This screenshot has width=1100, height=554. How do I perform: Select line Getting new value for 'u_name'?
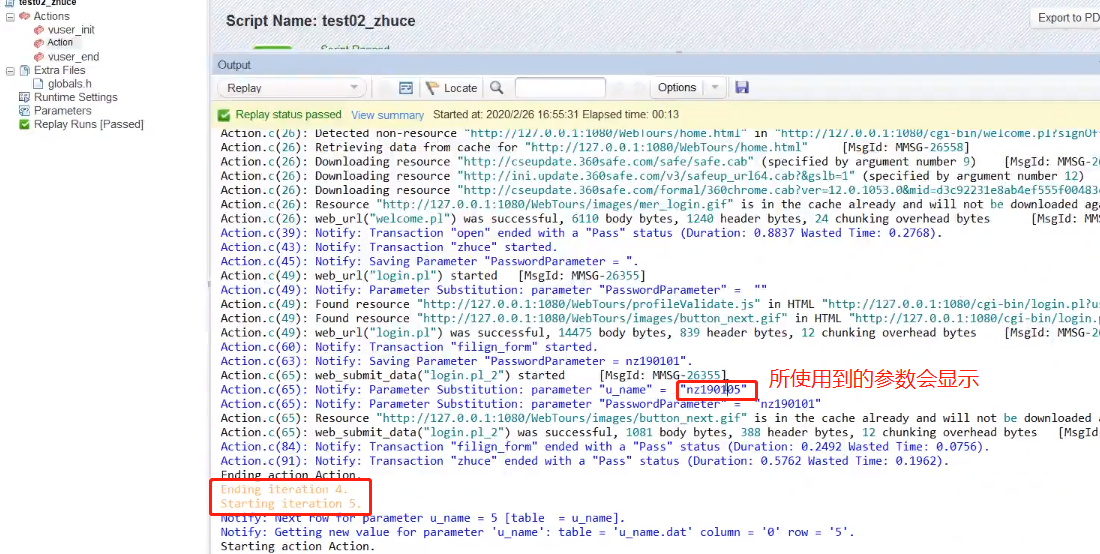[537, 532]
